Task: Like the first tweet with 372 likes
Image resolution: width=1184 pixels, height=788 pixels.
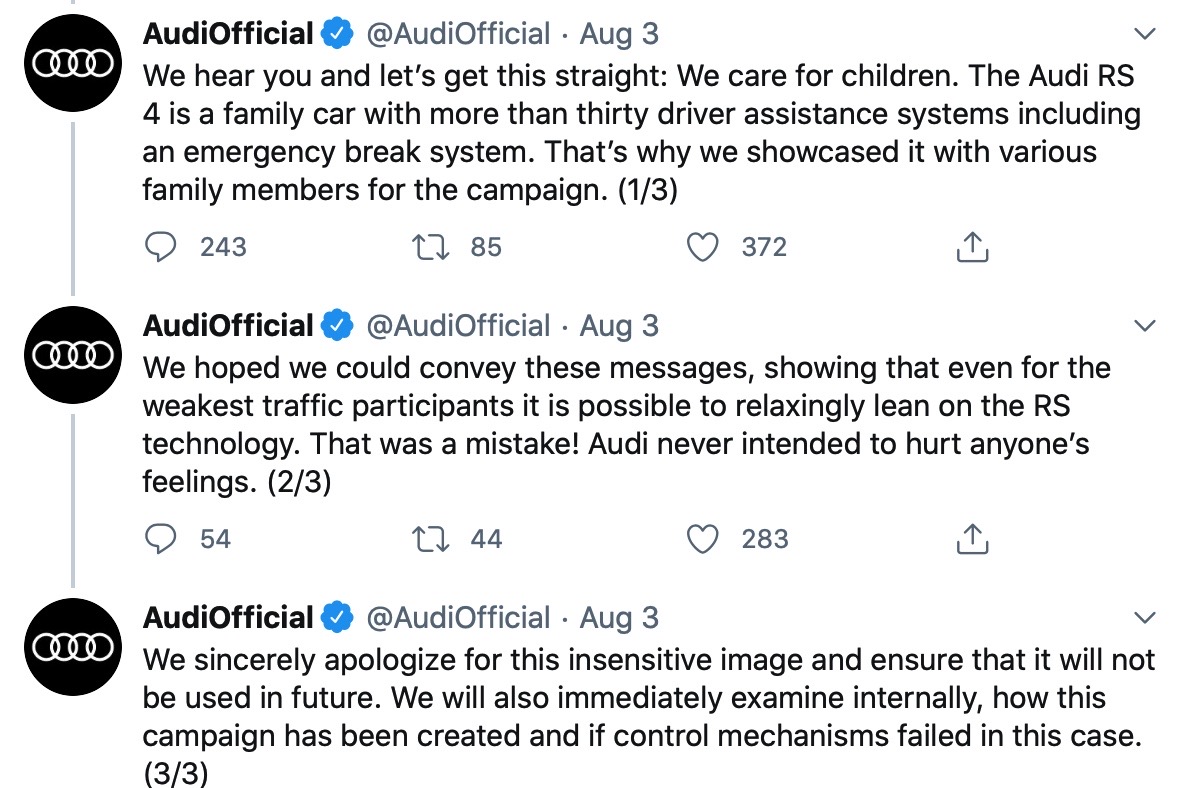Action: [x=702, y=247]
